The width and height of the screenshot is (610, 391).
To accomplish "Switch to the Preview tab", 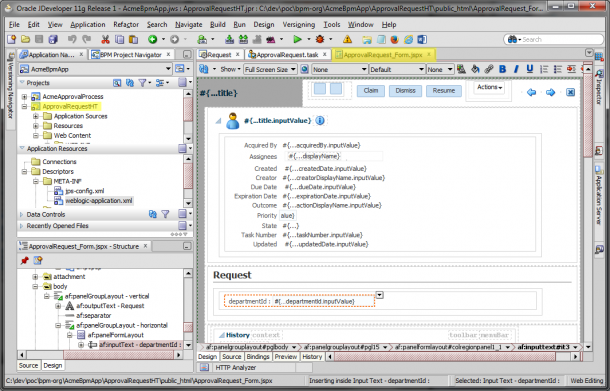I will pos(286,357).
